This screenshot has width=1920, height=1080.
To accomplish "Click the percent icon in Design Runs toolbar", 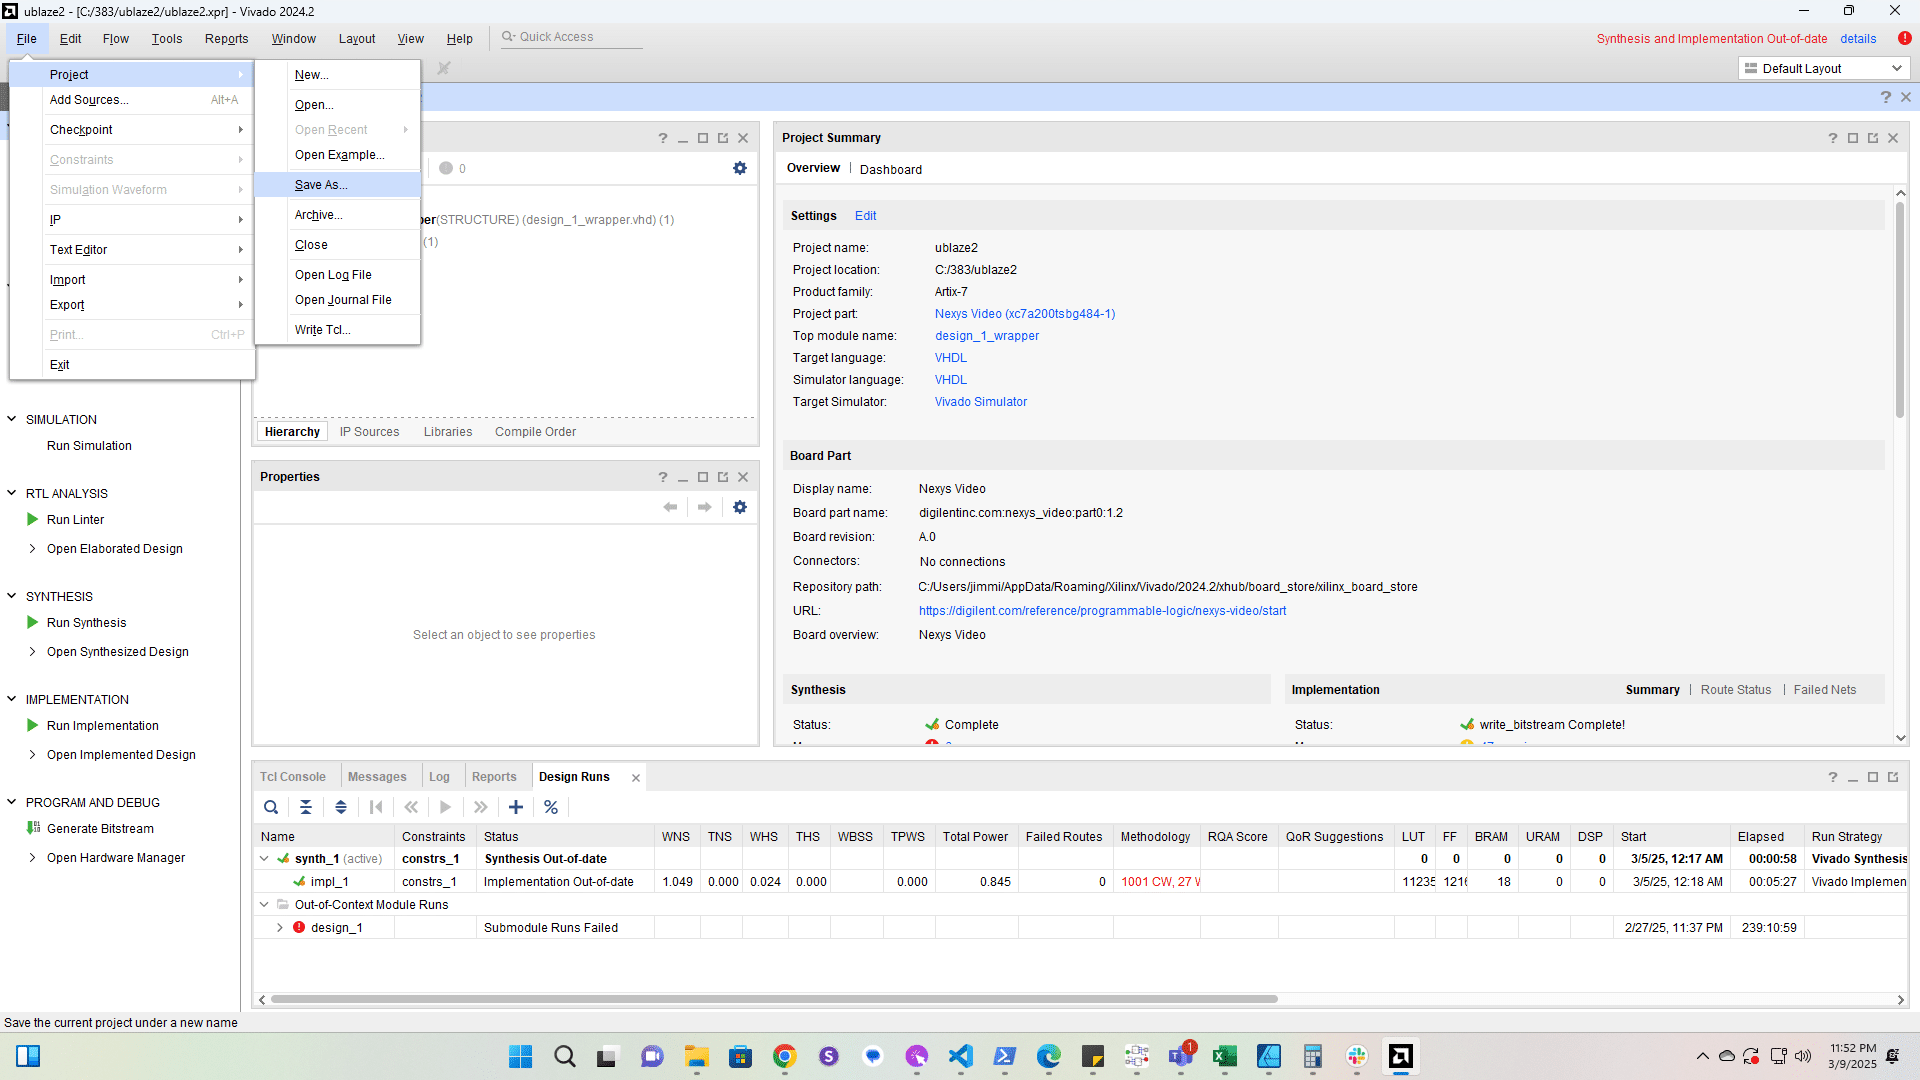I will (551, 807).
